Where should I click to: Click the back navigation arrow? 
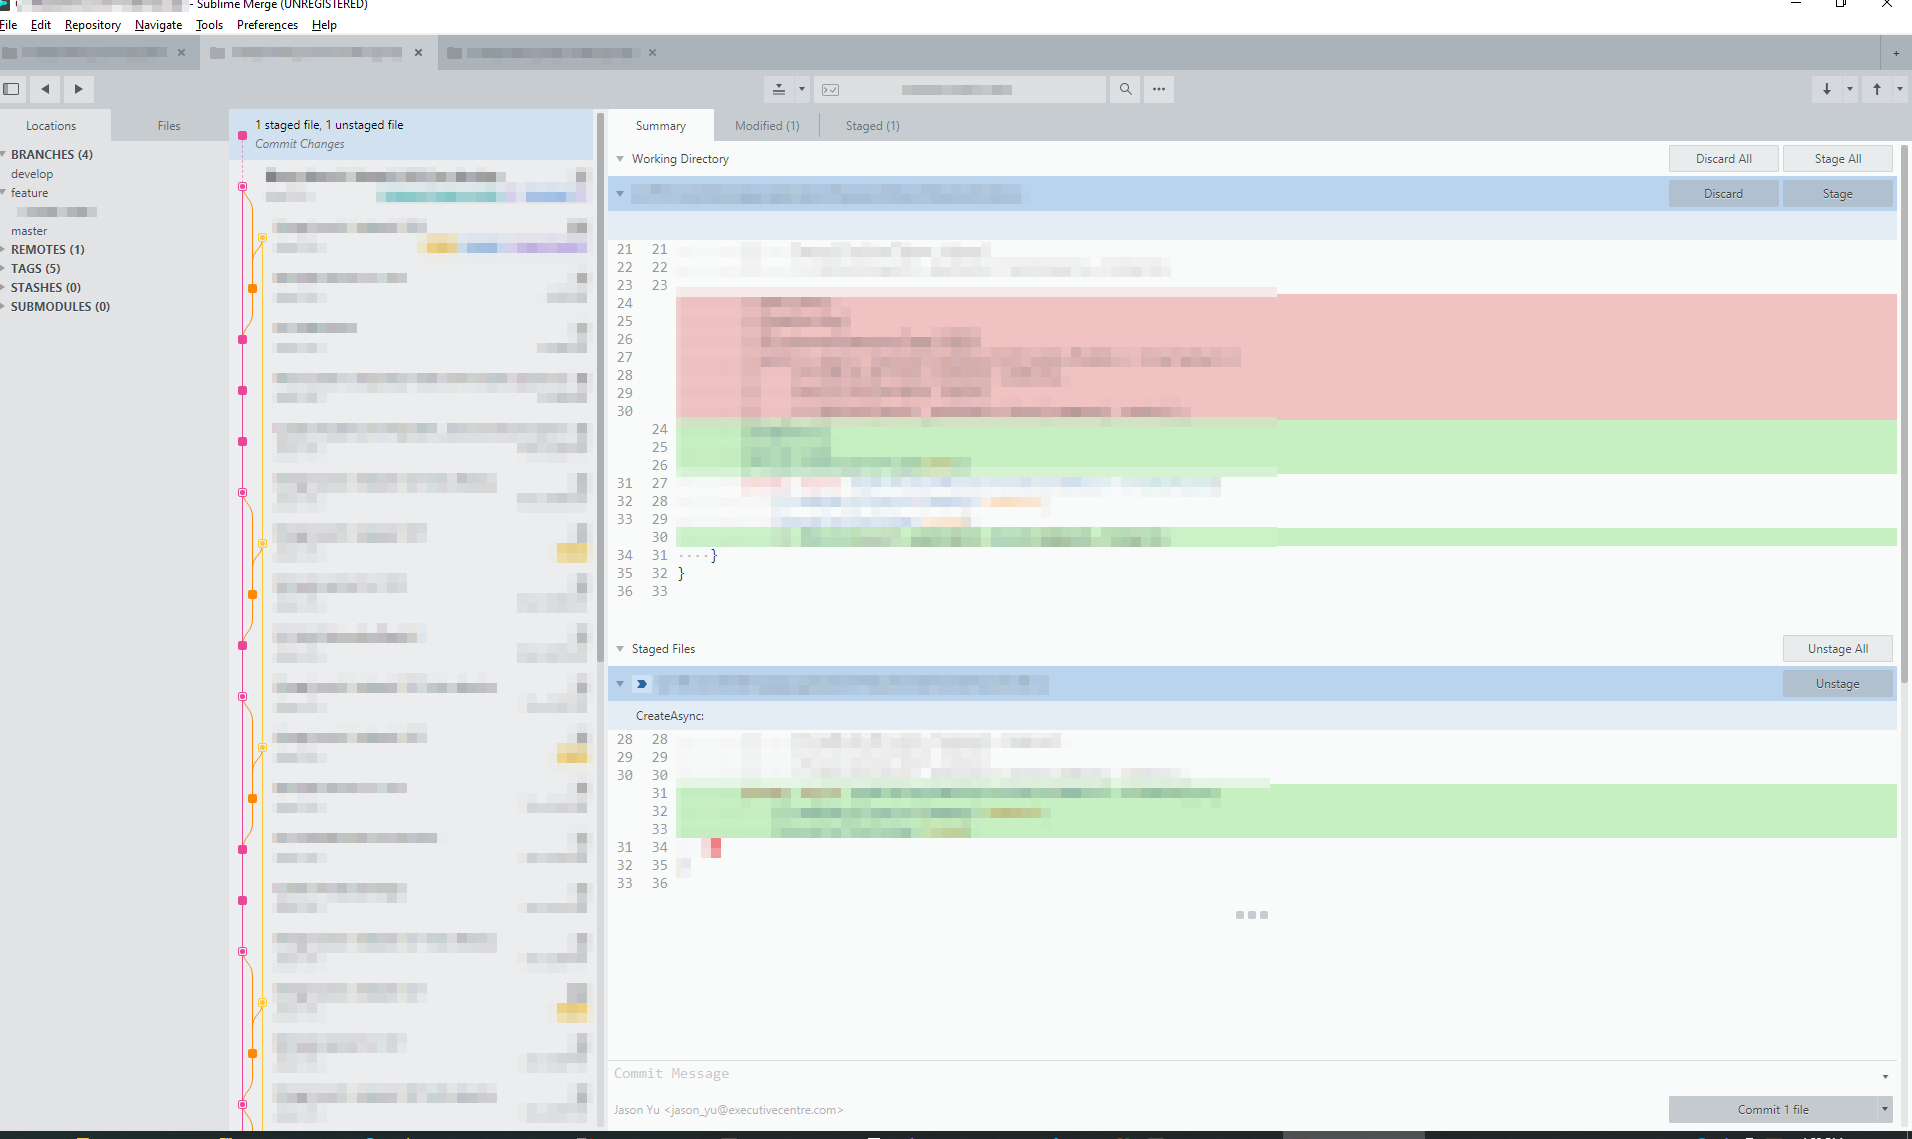tap(44, 89)
